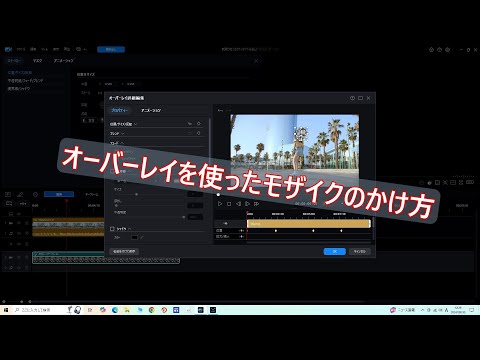Step to previous frame in overlay dialog
Screen dimensions: 480x360
coord(238,204)
